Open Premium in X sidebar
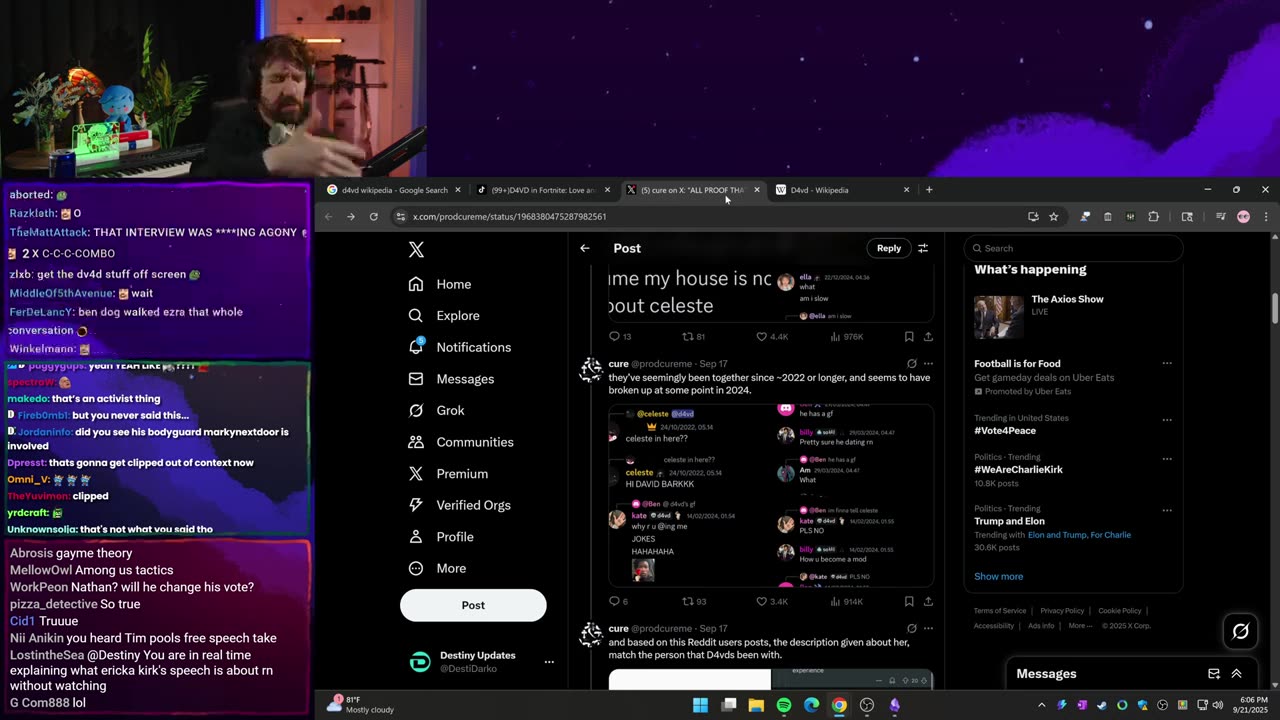 [x=448, y=474]
